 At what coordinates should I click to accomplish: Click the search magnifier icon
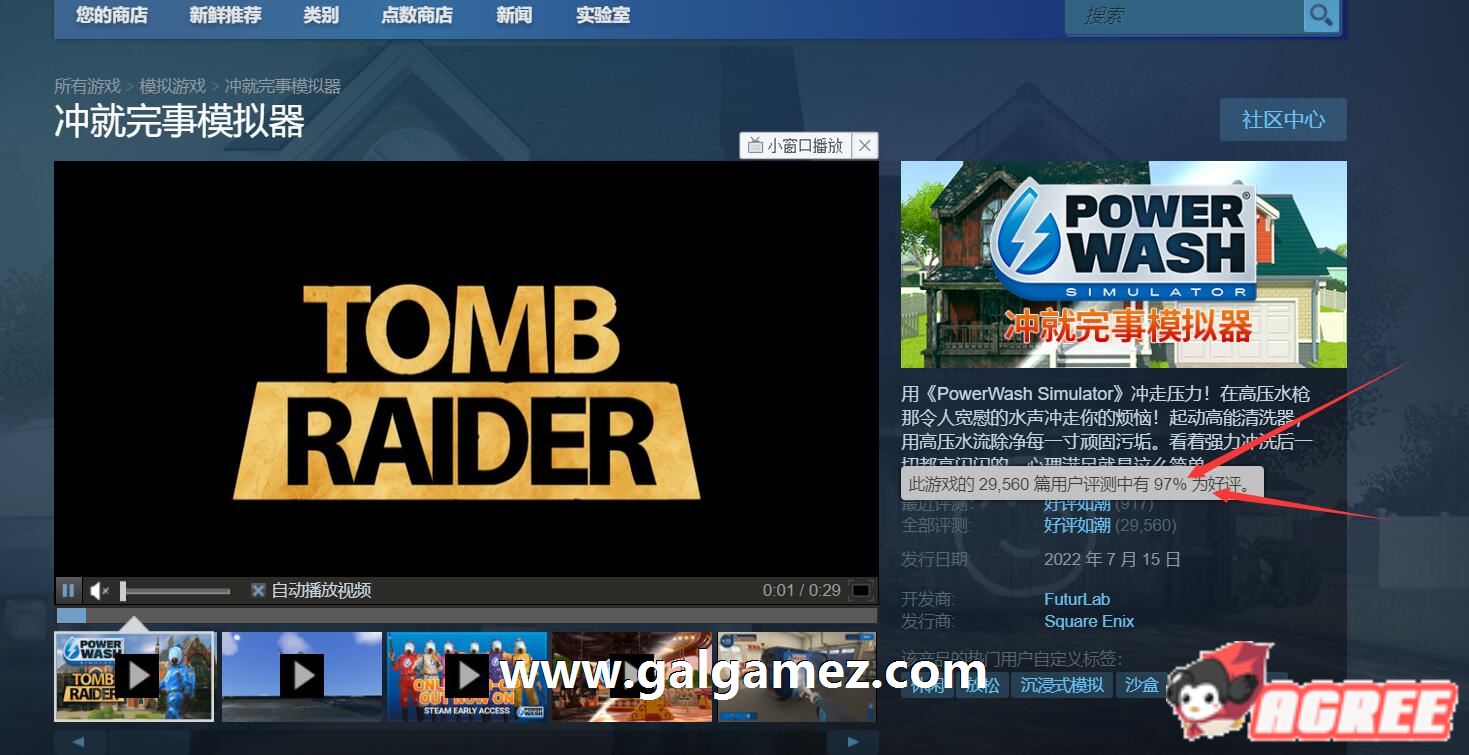point(1321,15)
